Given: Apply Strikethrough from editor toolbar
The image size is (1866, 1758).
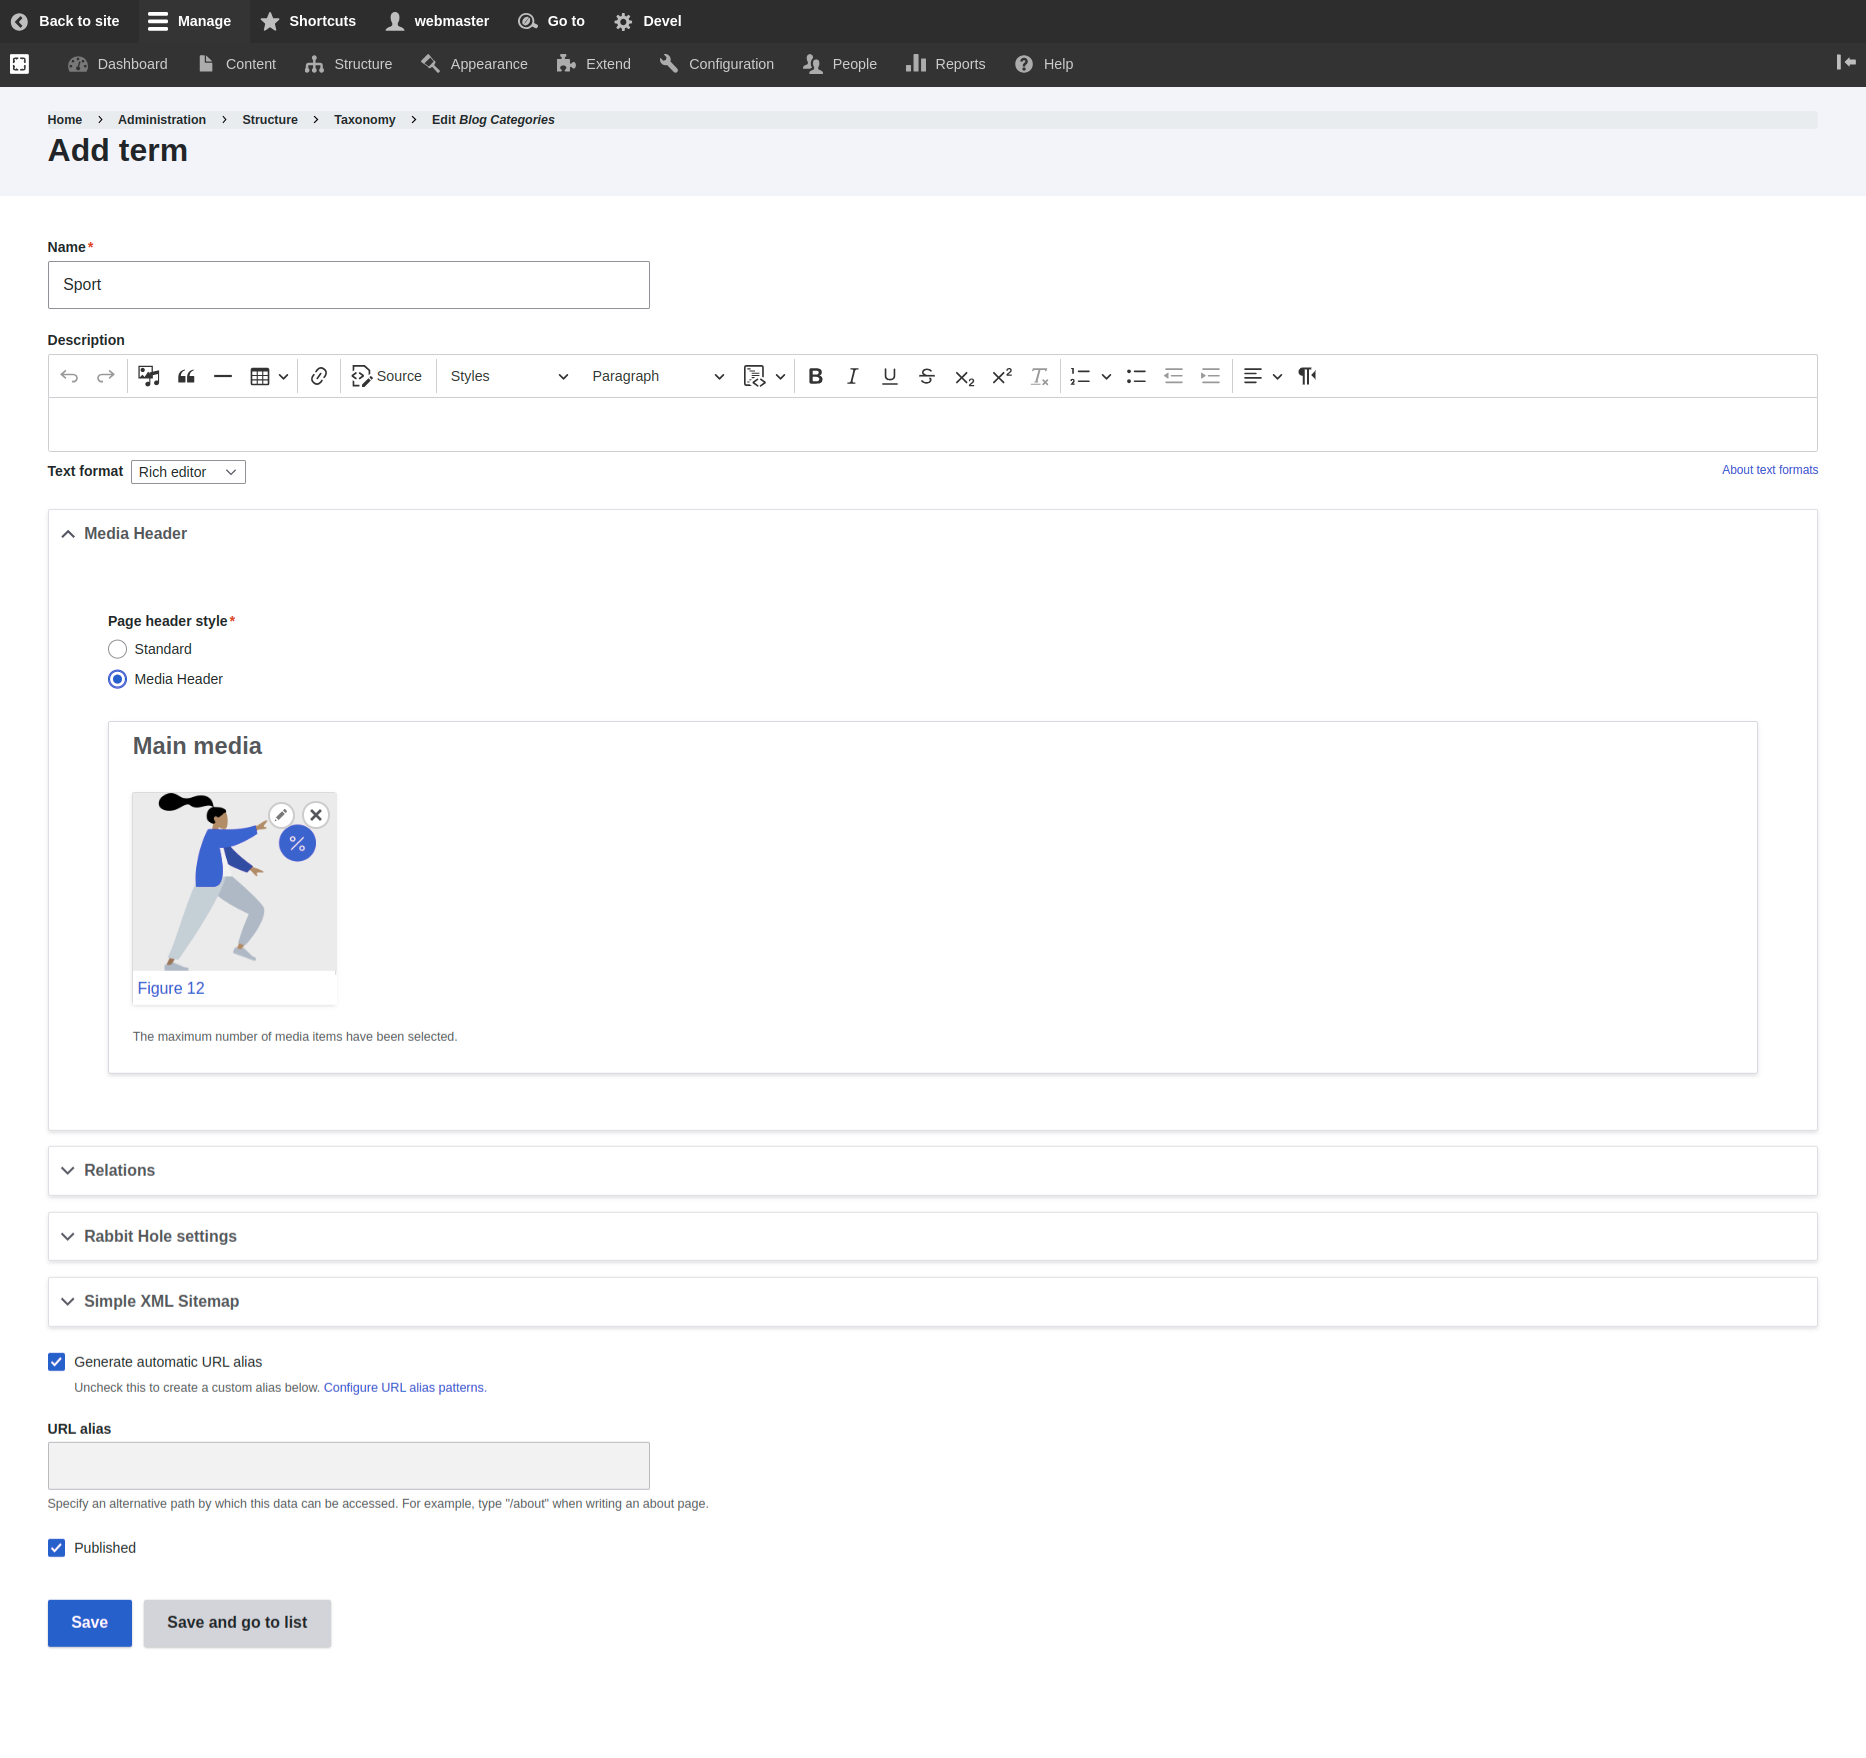Looking at the screenshot, I should [x=927, y=376].
